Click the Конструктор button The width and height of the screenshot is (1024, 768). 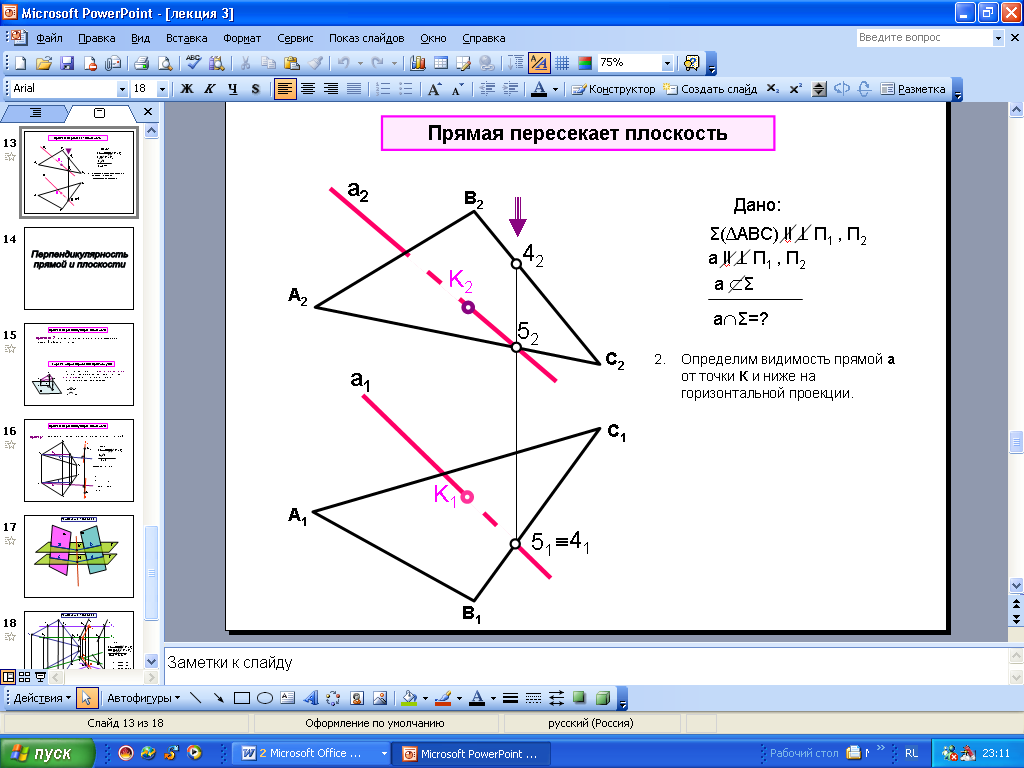[614, 89]
